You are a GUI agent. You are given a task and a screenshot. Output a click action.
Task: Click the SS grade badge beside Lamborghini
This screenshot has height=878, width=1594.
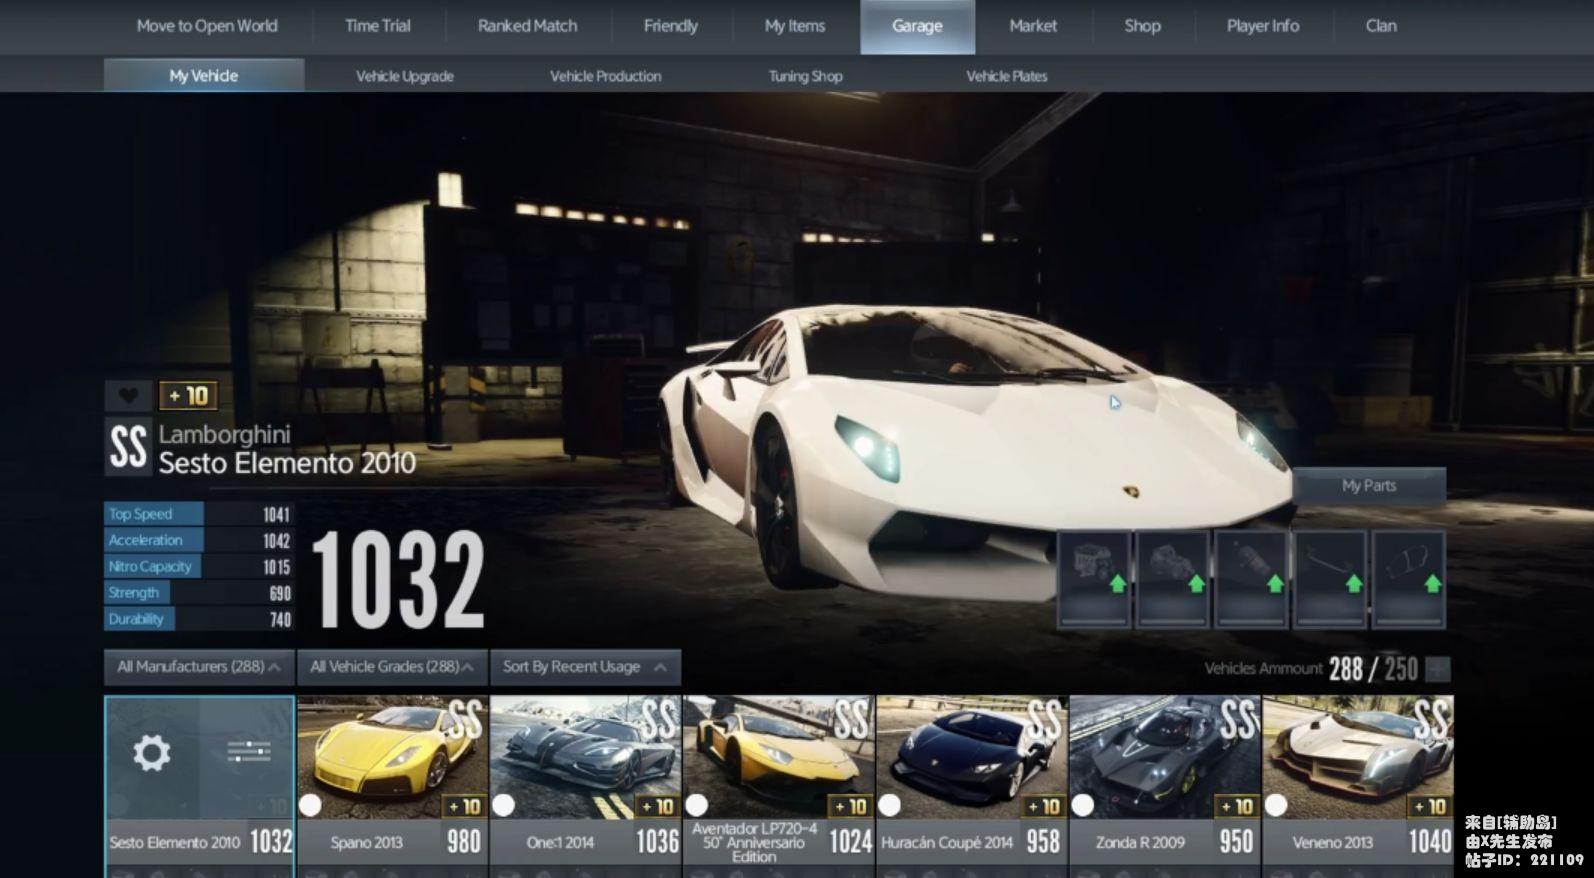pos(128,446)
